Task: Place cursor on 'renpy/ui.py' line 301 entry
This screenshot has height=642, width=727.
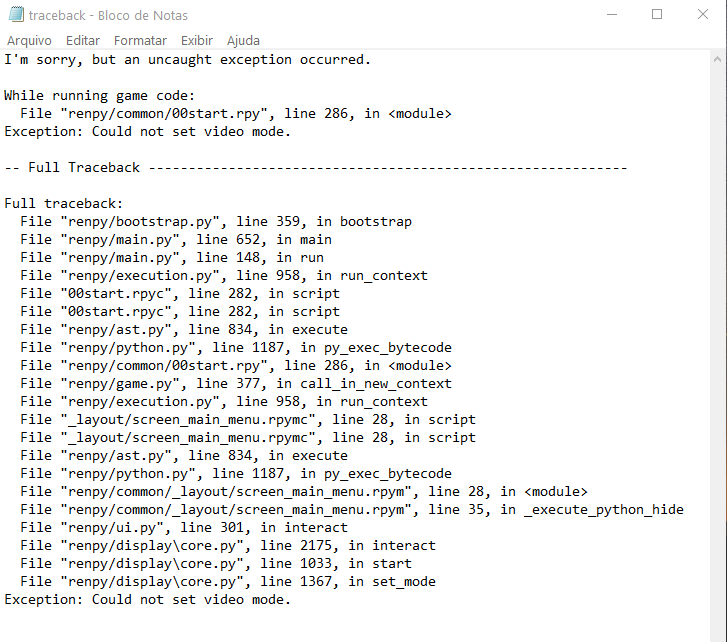Action: point(183,528)
